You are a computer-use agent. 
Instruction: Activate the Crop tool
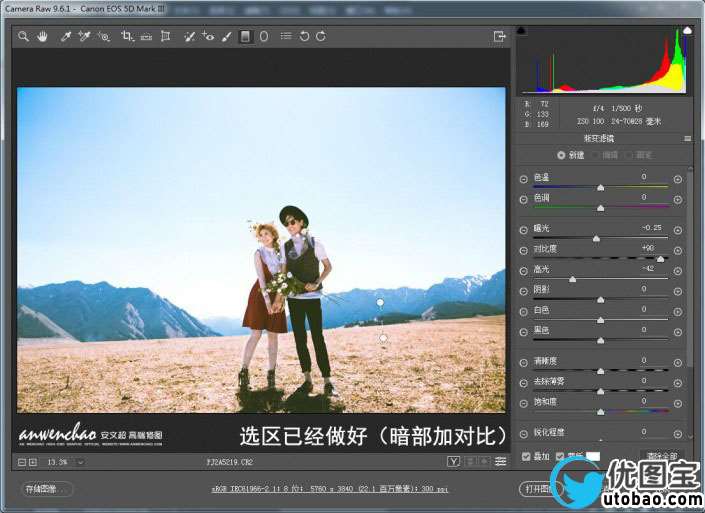point(127,37)
